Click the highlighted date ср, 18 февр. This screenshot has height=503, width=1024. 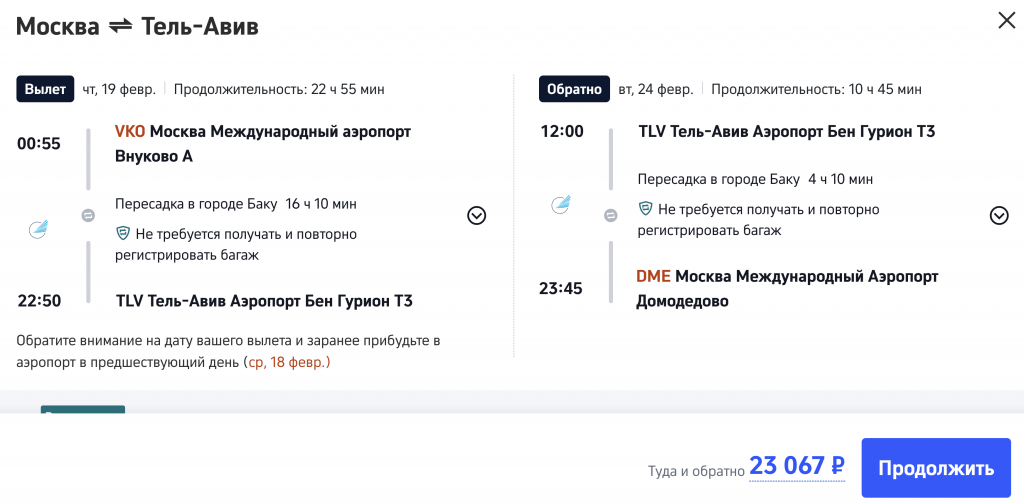pyautogui.click(x=288, y=362)
